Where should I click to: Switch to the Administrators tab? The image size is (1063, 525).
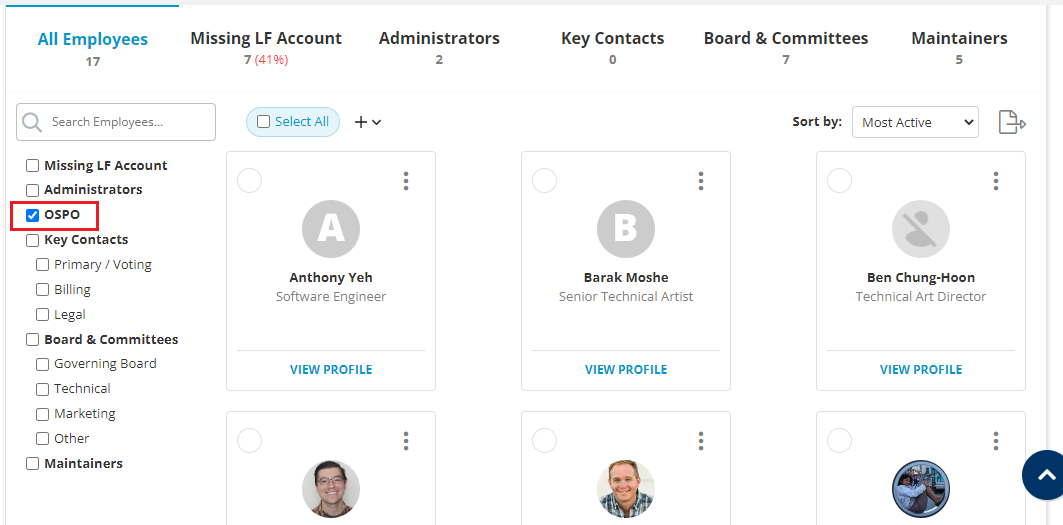(x=439, y=39)
